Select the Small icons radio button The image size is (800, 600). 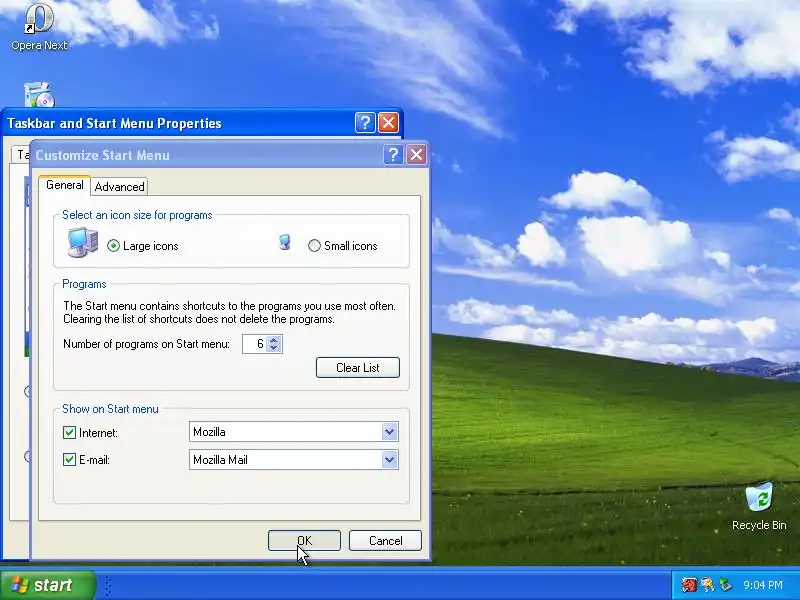pyautogui.click(x=314, y=246)
